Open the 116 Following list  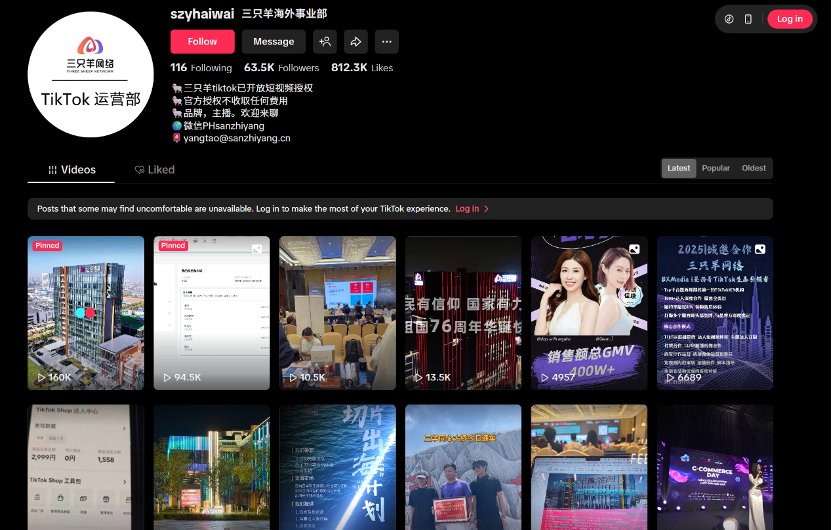(x=201, y=68)
